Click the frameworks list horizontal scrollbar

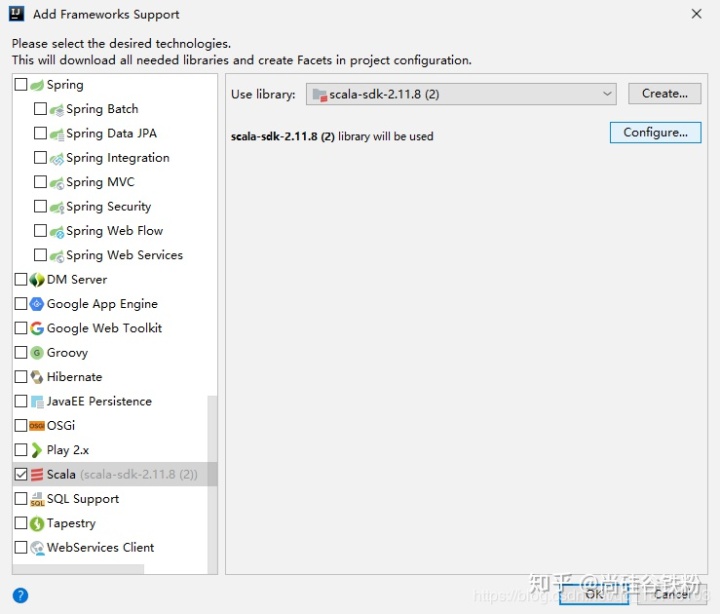pos(78,569)
